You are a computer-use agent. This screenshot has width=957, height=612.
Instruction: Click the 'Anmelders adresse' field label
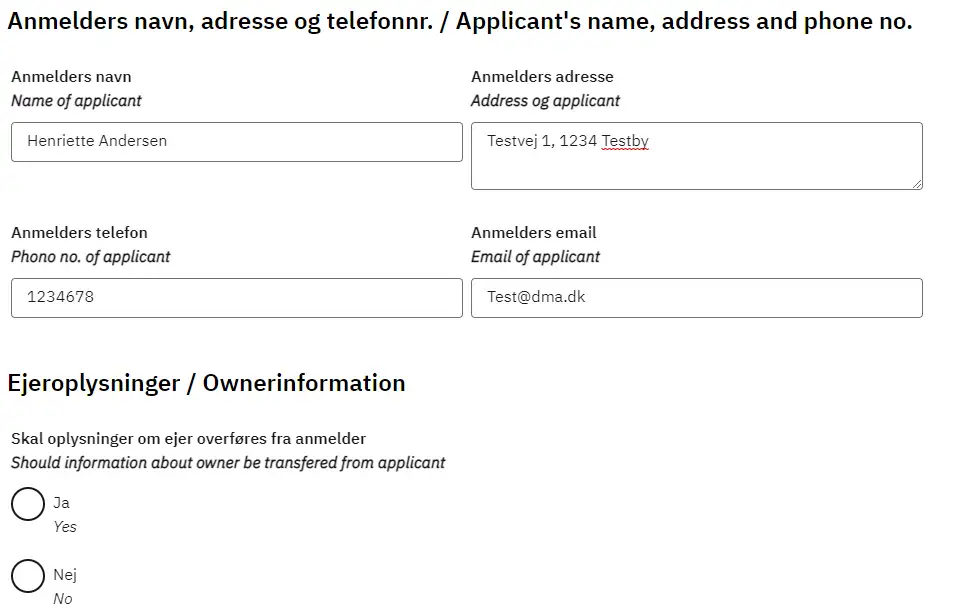pos(542,77)
